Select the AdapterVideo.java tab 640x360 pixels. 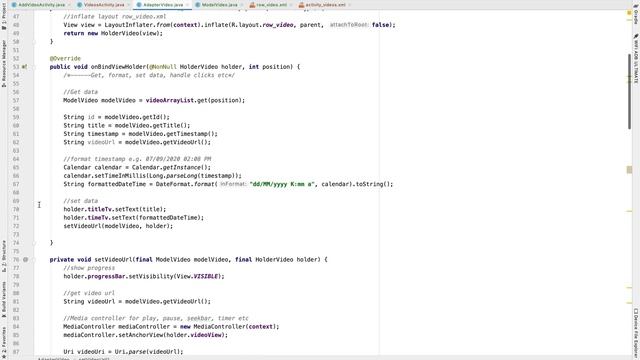click(x=162, y=5)
